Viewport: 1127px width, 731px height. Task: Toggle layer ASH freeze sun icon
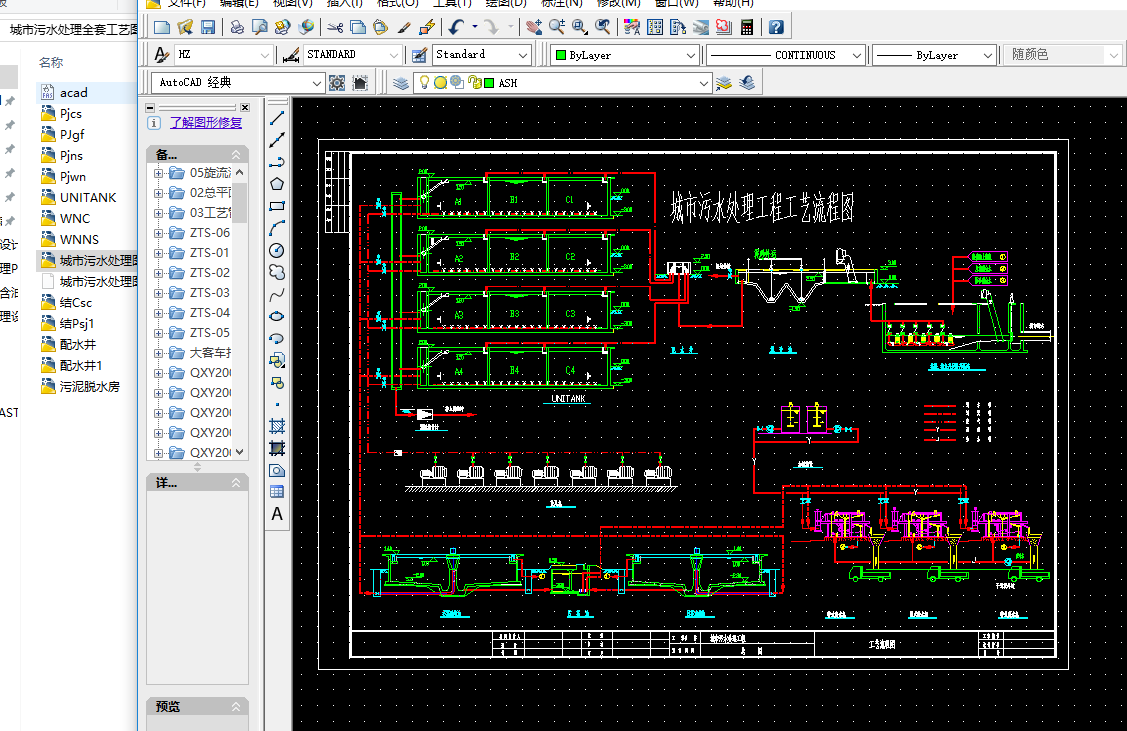pyautogui.click(x=440, y=83)
